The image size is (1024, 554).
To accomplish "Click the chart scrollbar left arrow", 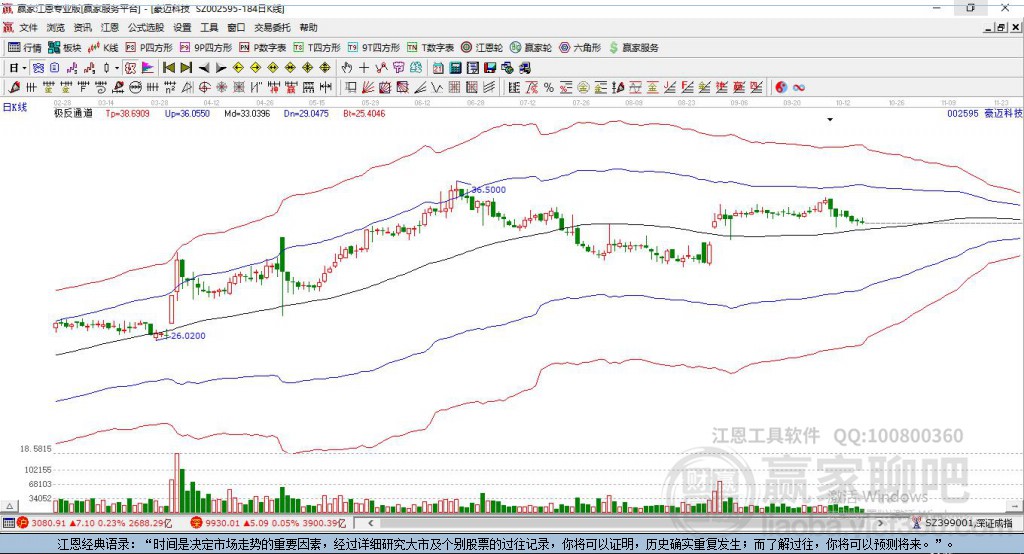I will (x=370, y=523).
